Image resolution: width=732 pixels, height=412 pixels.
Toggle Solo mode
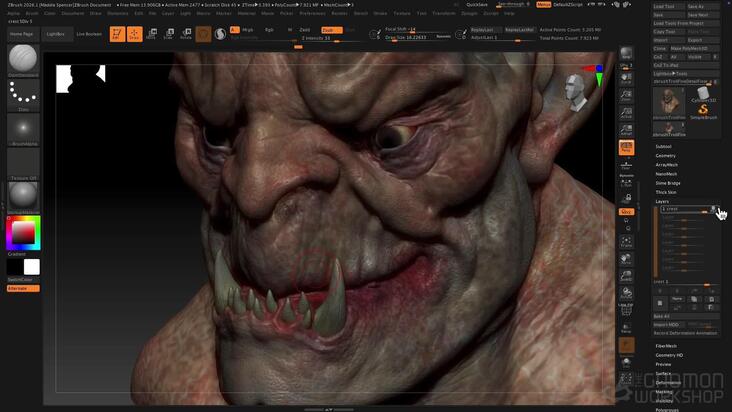click(x=626, y=363)
